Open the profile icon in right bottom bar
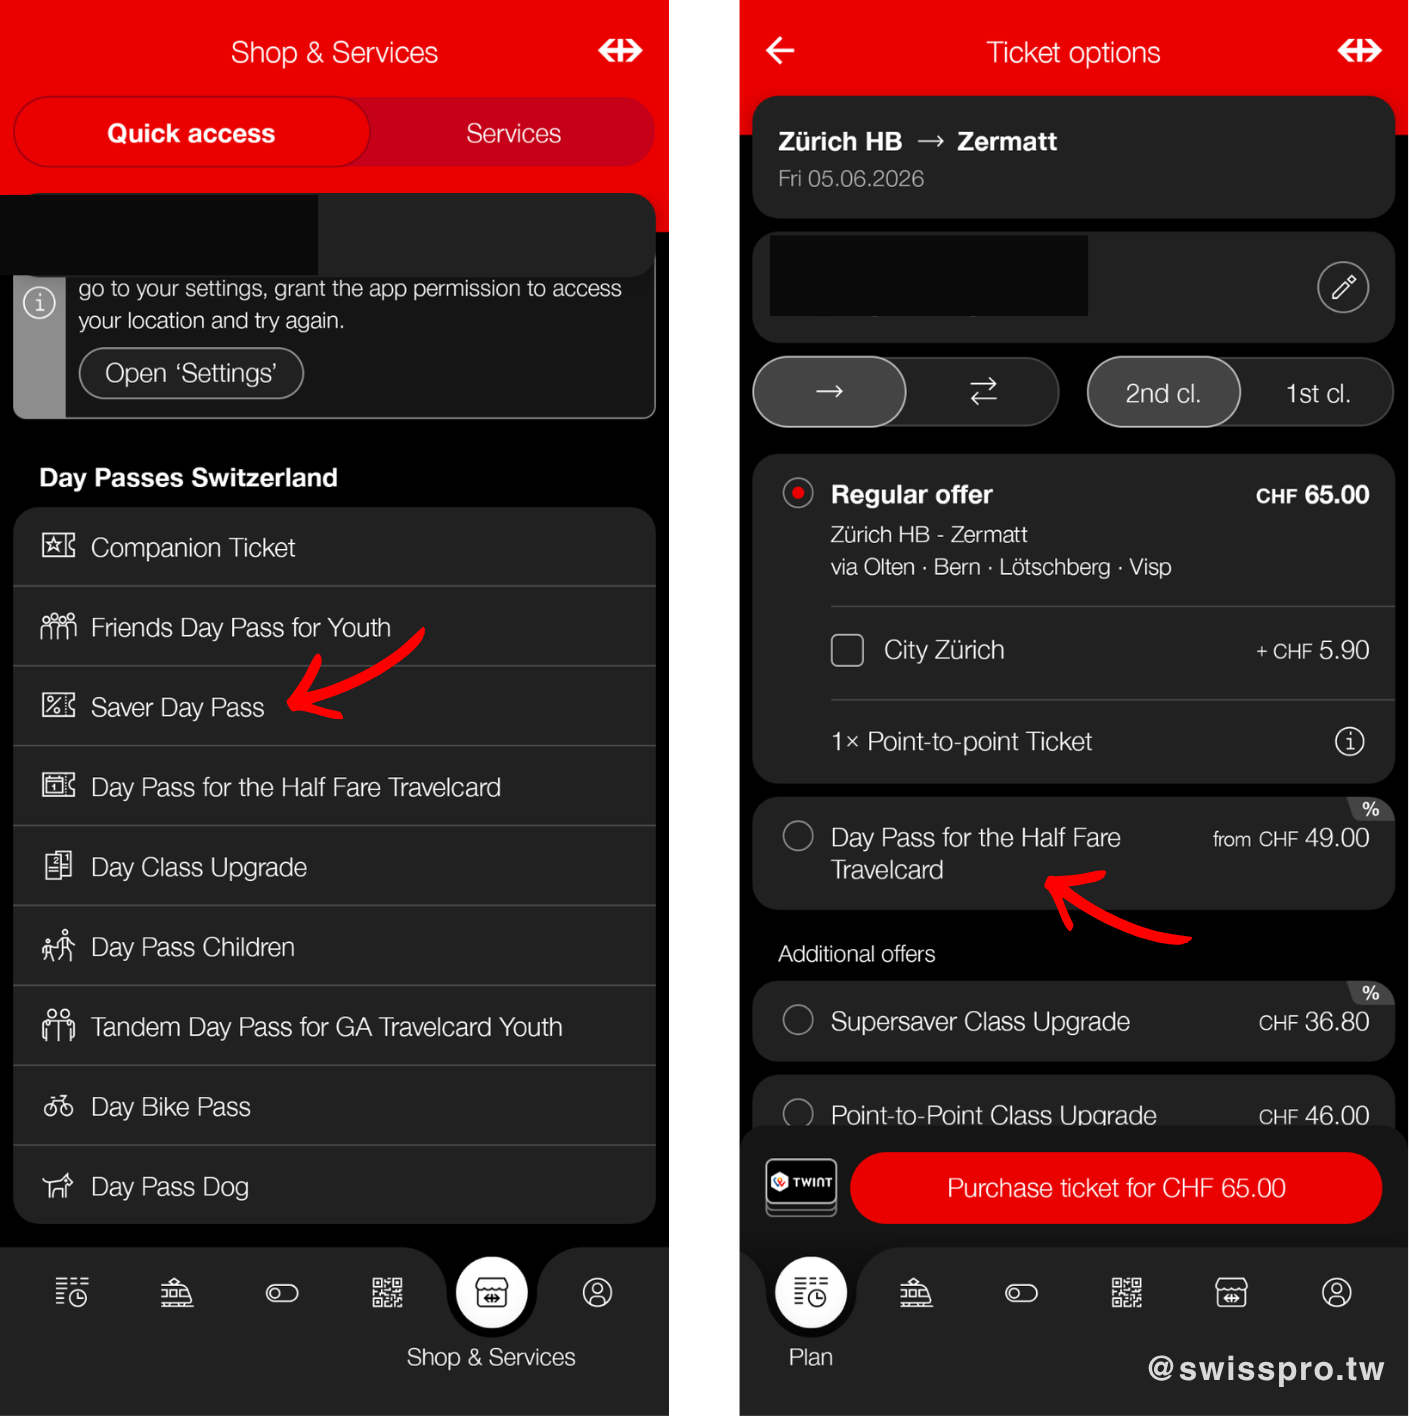The height and width of the screenshot is (1417, 1409). point(1336,1293)
